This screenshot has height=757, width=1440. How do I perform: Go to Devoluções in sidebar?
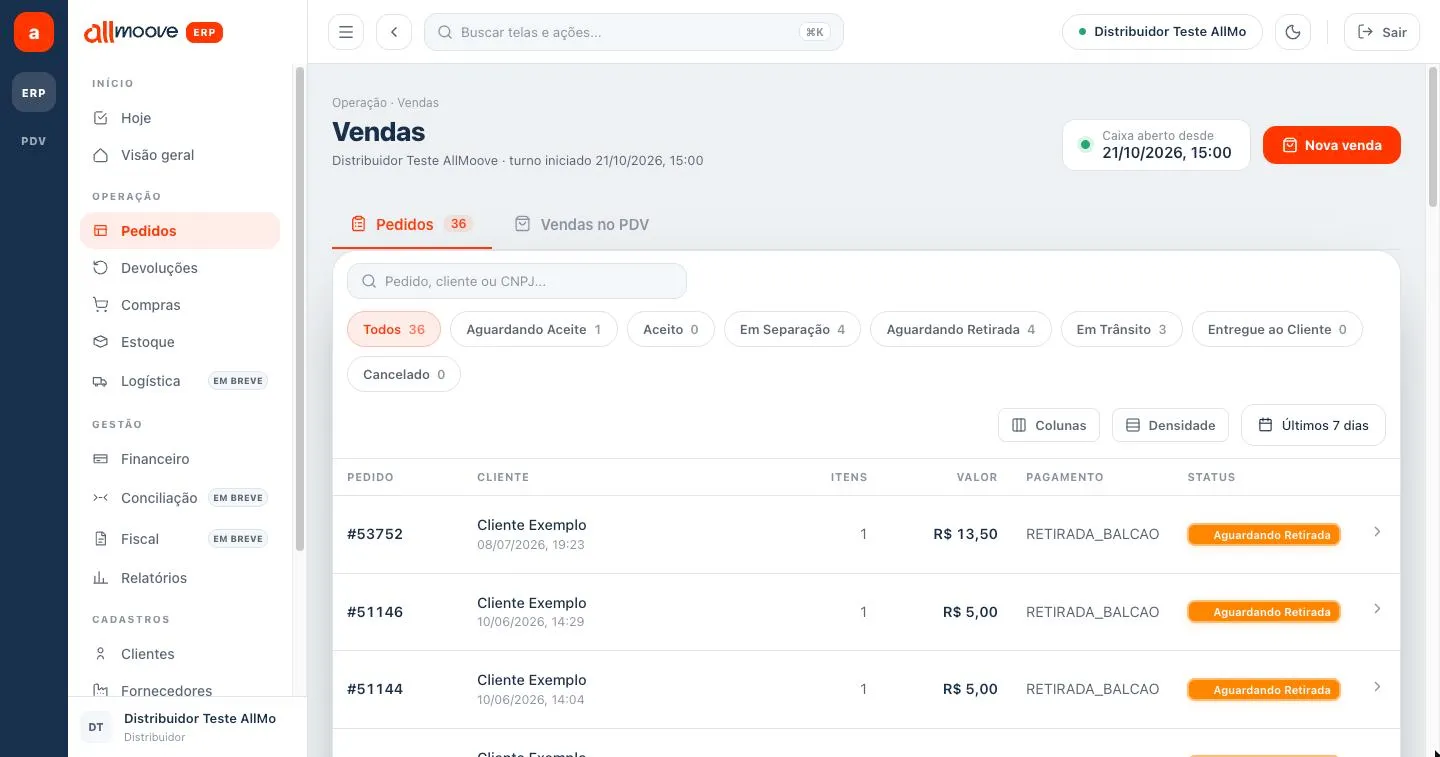pos(180,268)
